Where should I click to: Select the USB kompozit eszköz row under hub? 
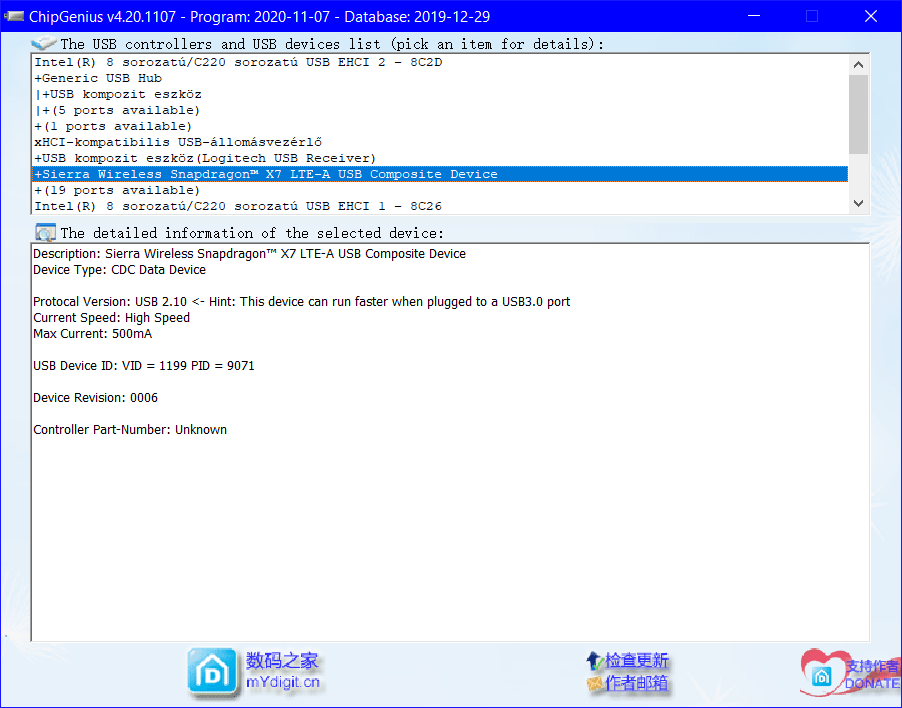tap(439, 94)
